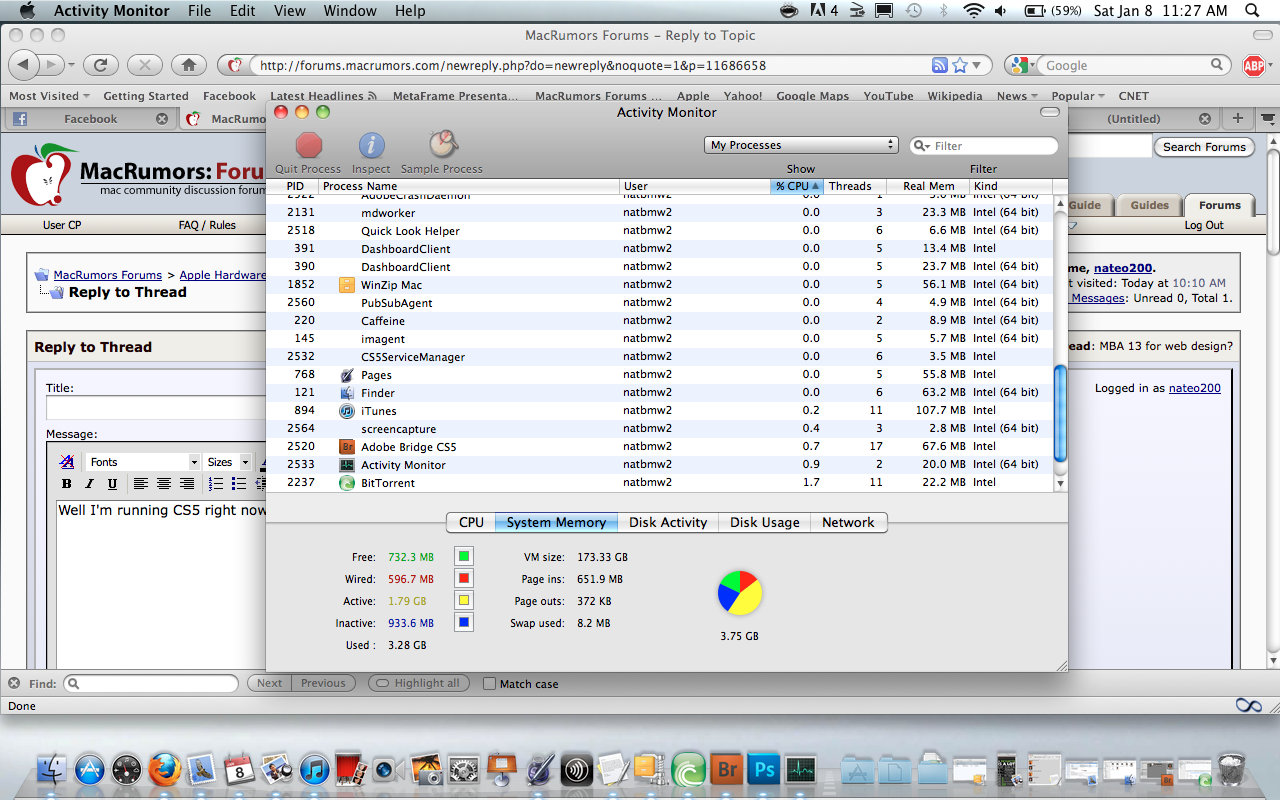Bookmark page with the star icon
The image size is (1280, 800).
coord(960,65)
